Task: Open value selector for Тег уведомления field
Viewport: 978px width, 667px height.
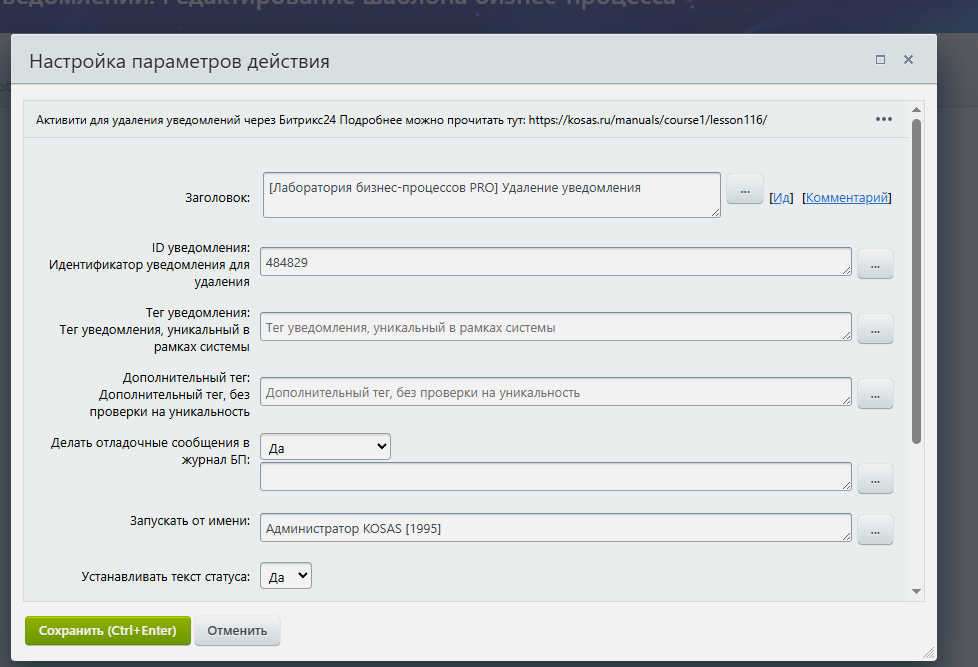Action: coord(874,329)
